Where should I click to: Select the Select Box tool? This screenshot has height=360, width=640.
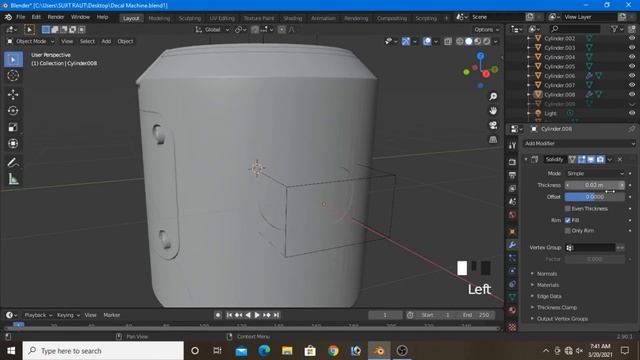(x=13, y=60)
